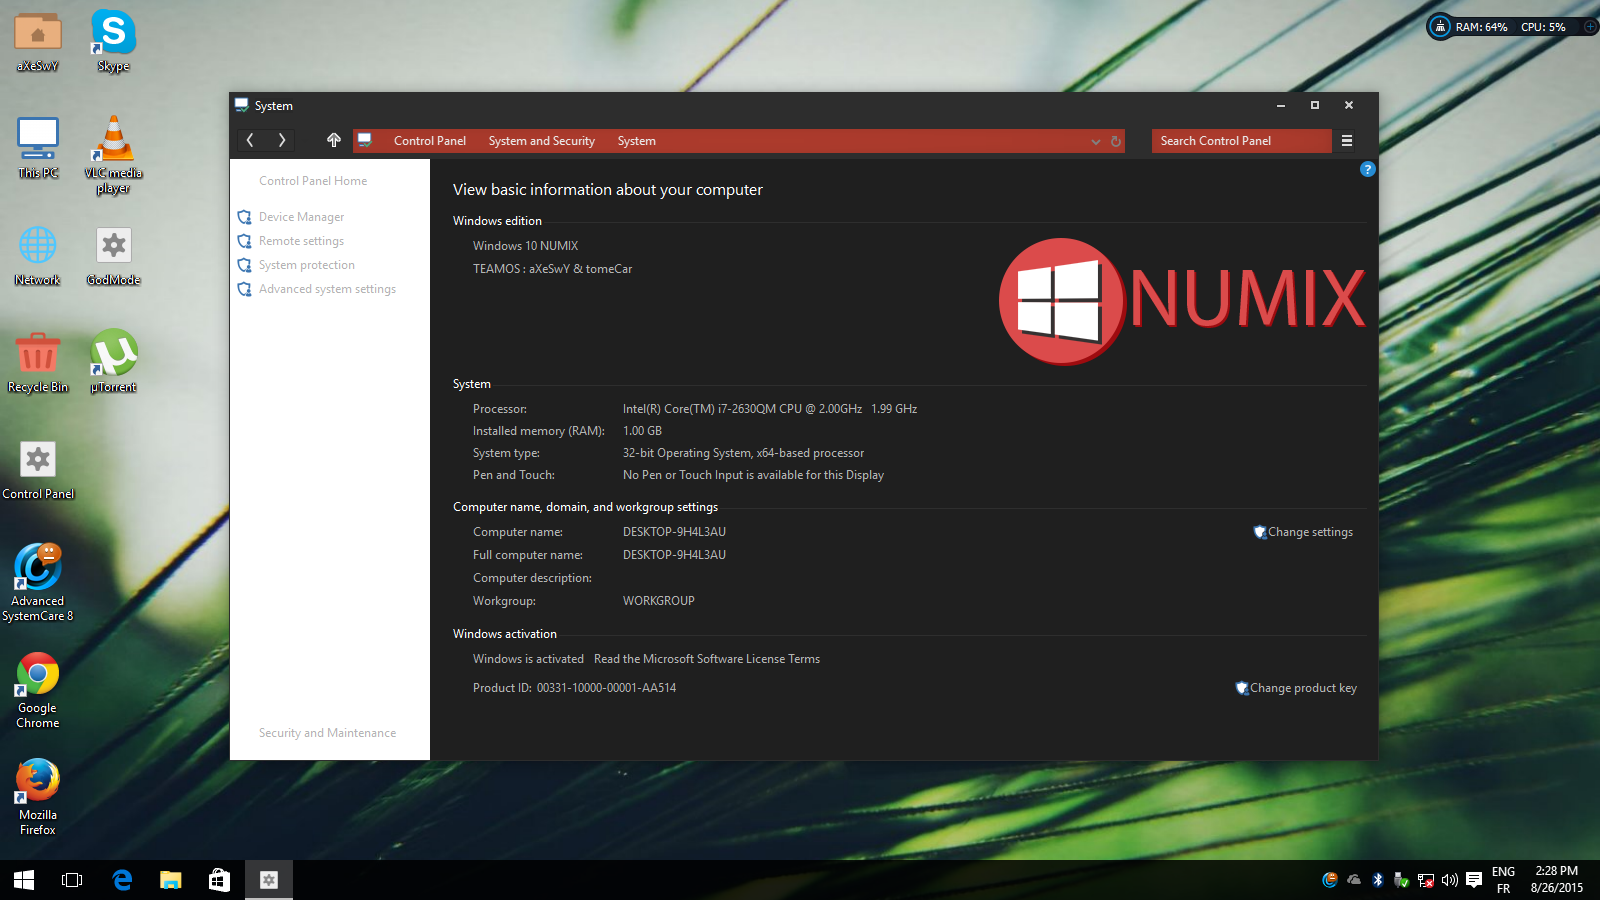This screenshot has height=900, width=1600.
Task: Select the Recycle Bin icon
Action: (x=38, y=362)
